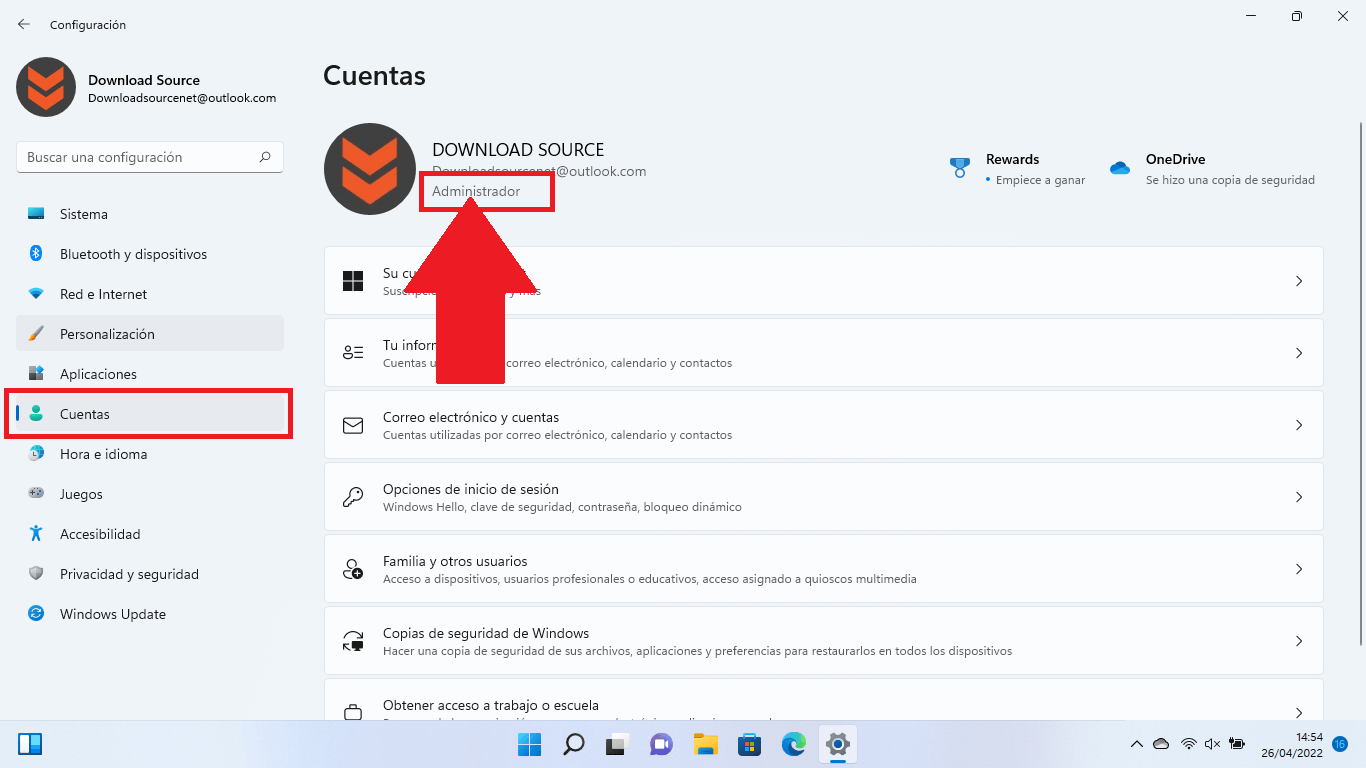Open Task View on the taskbar

coord(617,744)
